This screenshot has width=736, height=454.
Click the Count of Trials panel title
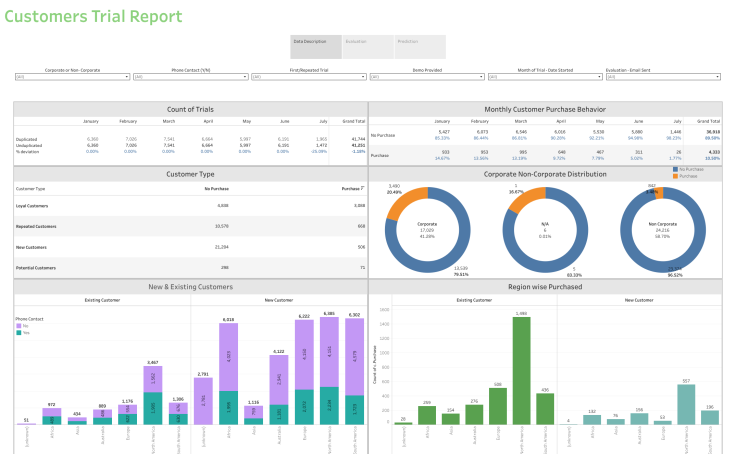click(x=190, y=109)
